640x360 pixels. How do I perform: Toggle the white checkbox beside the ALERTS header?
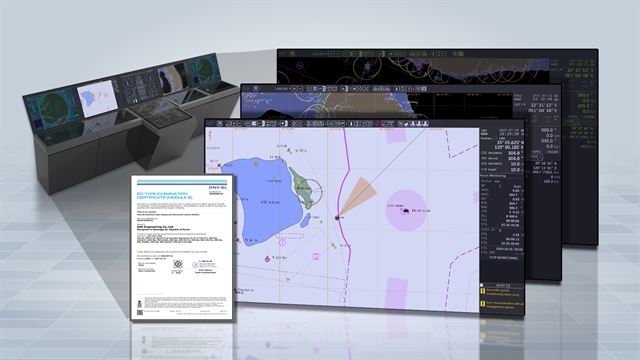point(482,285)
